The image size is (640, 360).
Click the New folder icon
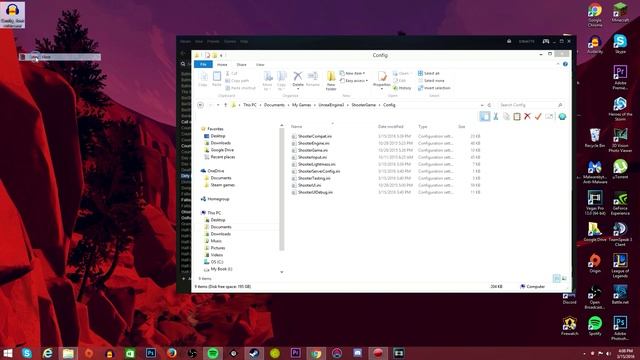pyautogui.click(x=331, y=81)
